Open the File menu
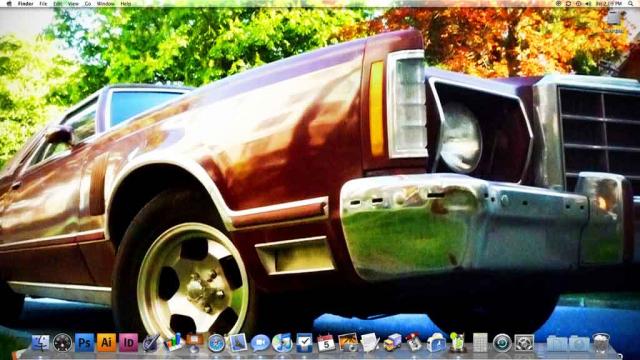Image resolution: width=640 pixels, height=360 pixels. pos(43,4)
